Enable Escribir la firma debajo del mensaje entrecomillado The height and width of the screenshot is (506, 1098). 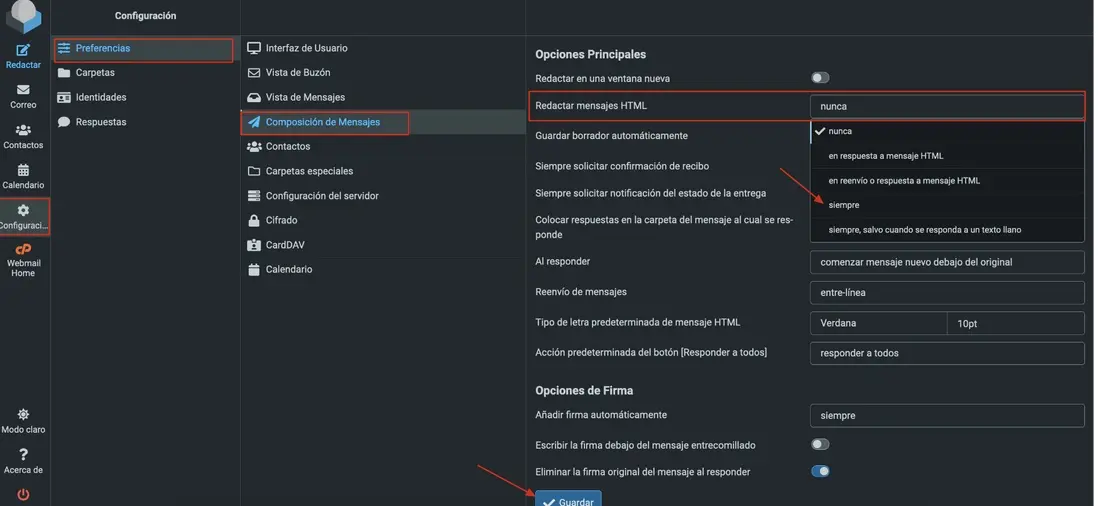click(820, 444)
